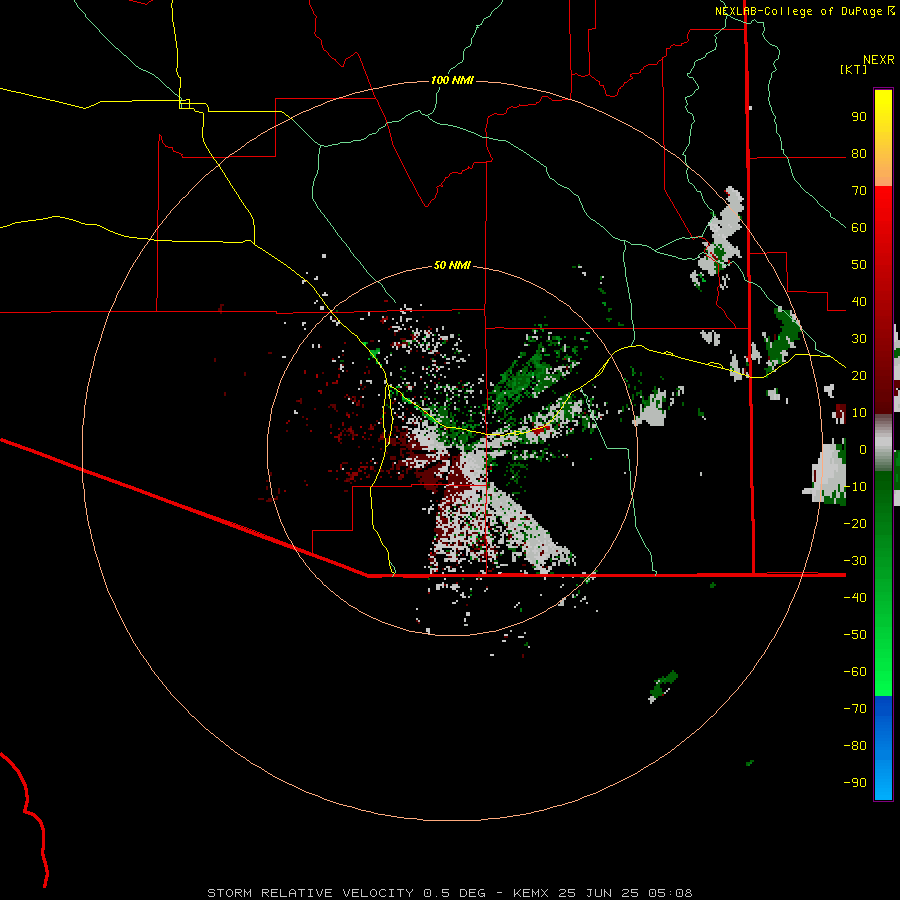Click the 20 value on the velocity scale

click(x=859, y=375)
